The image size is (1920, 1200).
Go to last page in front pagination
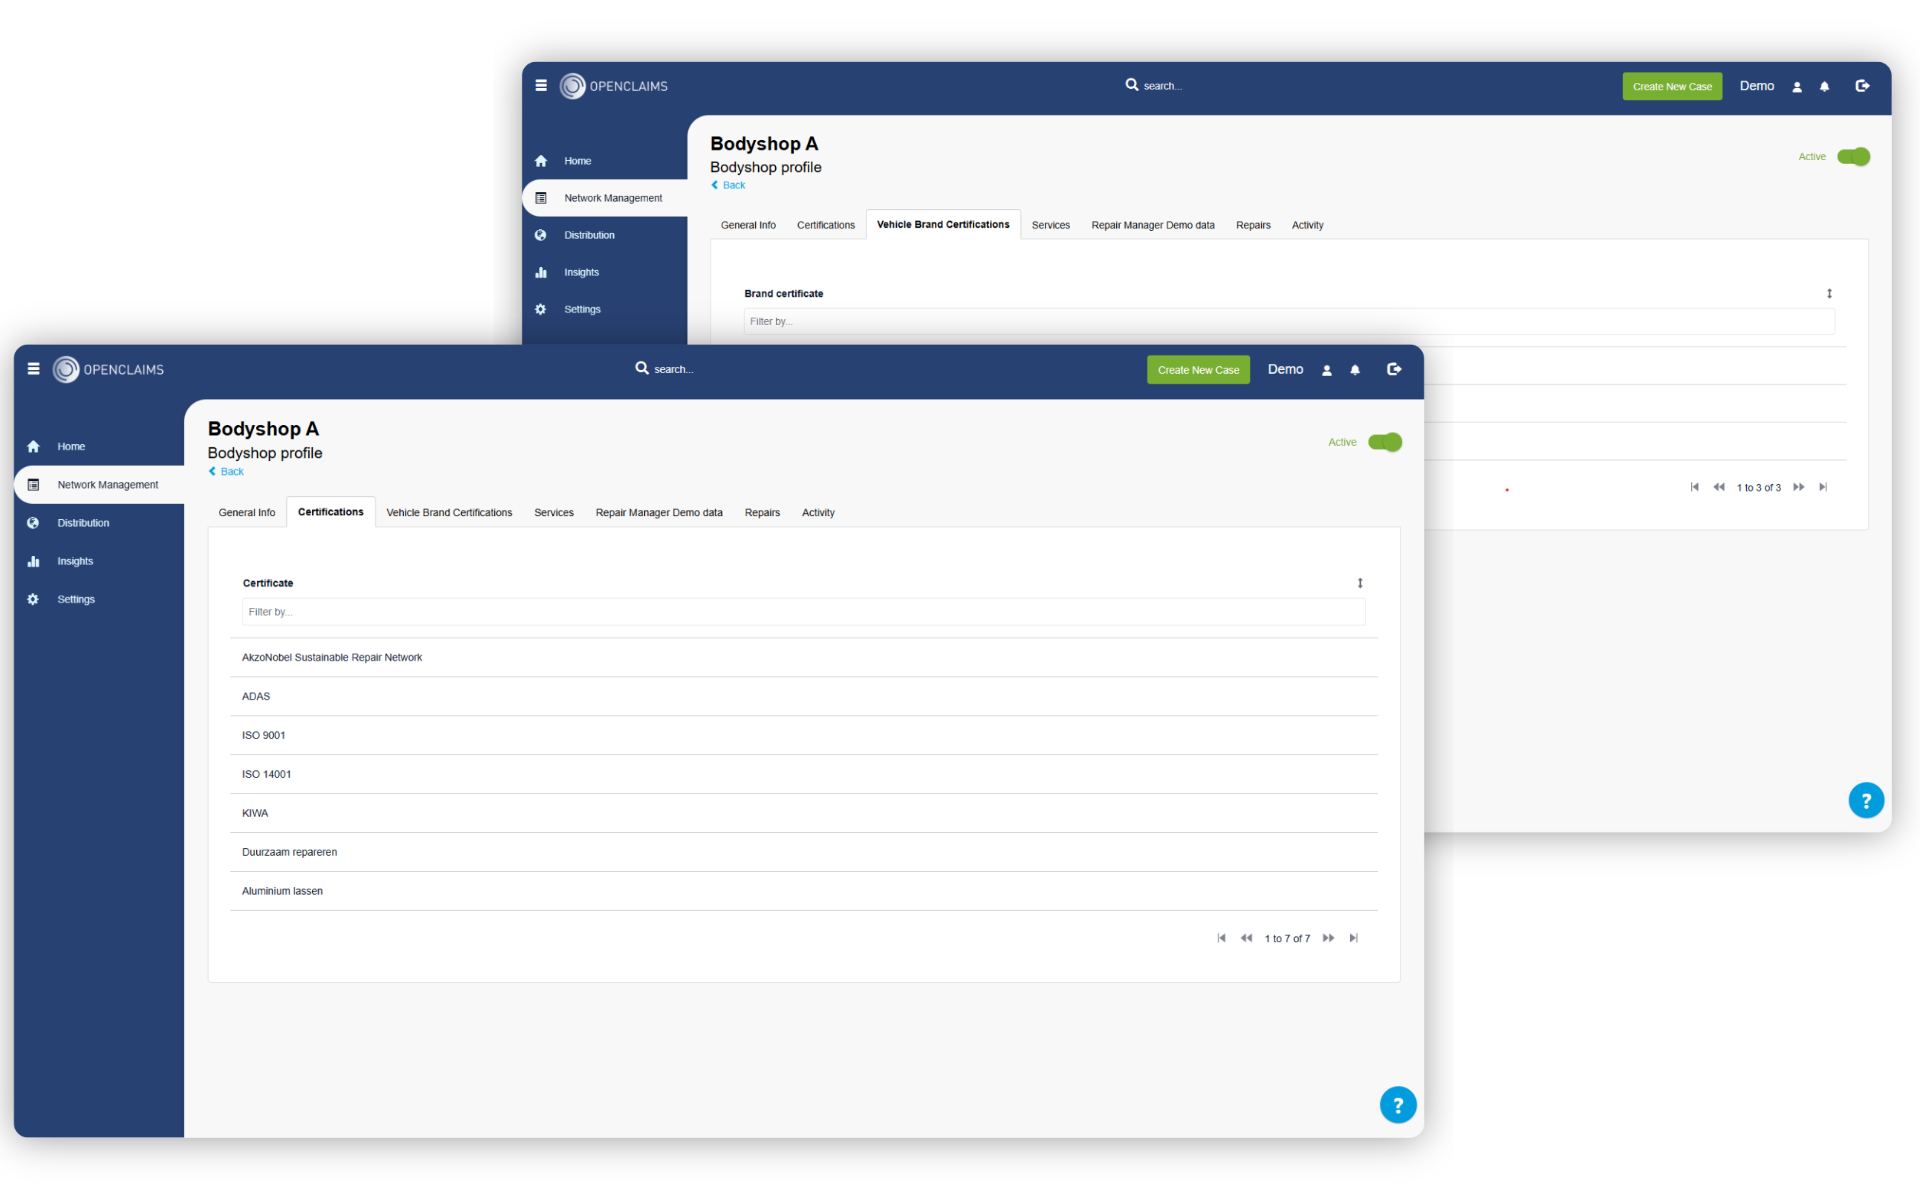pyautogui.click(x=1353, y=938)
